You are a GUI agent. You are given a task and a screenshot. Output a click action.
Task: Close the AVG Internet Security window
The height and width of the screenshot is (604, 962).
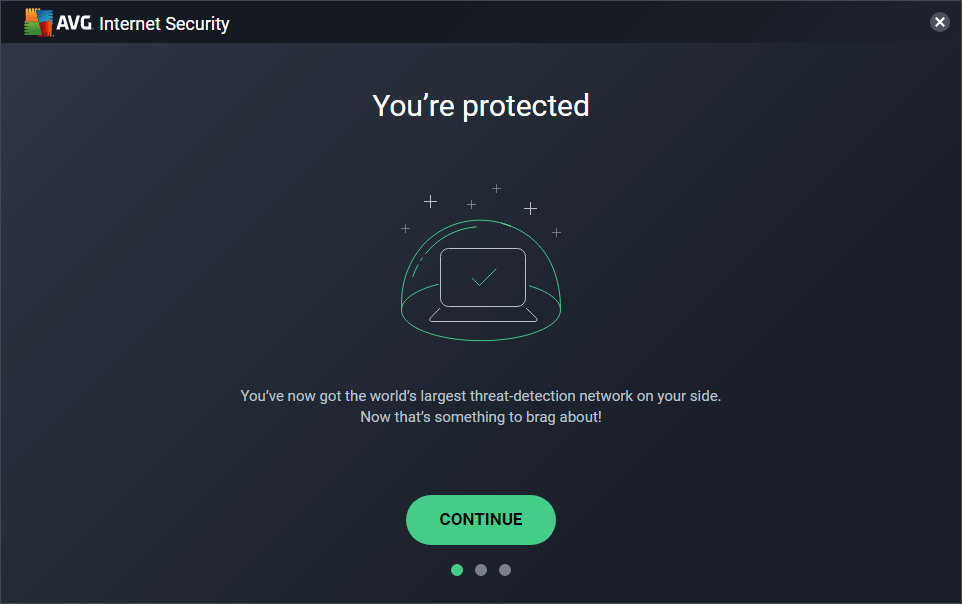coord(939,22)
